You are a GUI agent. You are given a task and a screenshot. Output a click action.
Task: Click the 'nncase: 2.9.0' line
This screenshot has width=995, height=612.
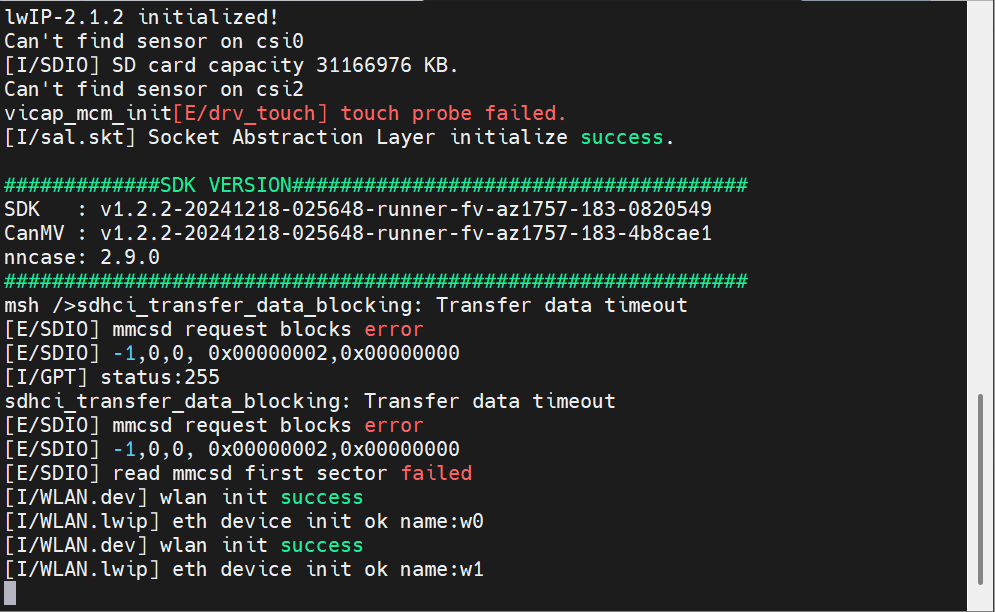coord(82,257)
